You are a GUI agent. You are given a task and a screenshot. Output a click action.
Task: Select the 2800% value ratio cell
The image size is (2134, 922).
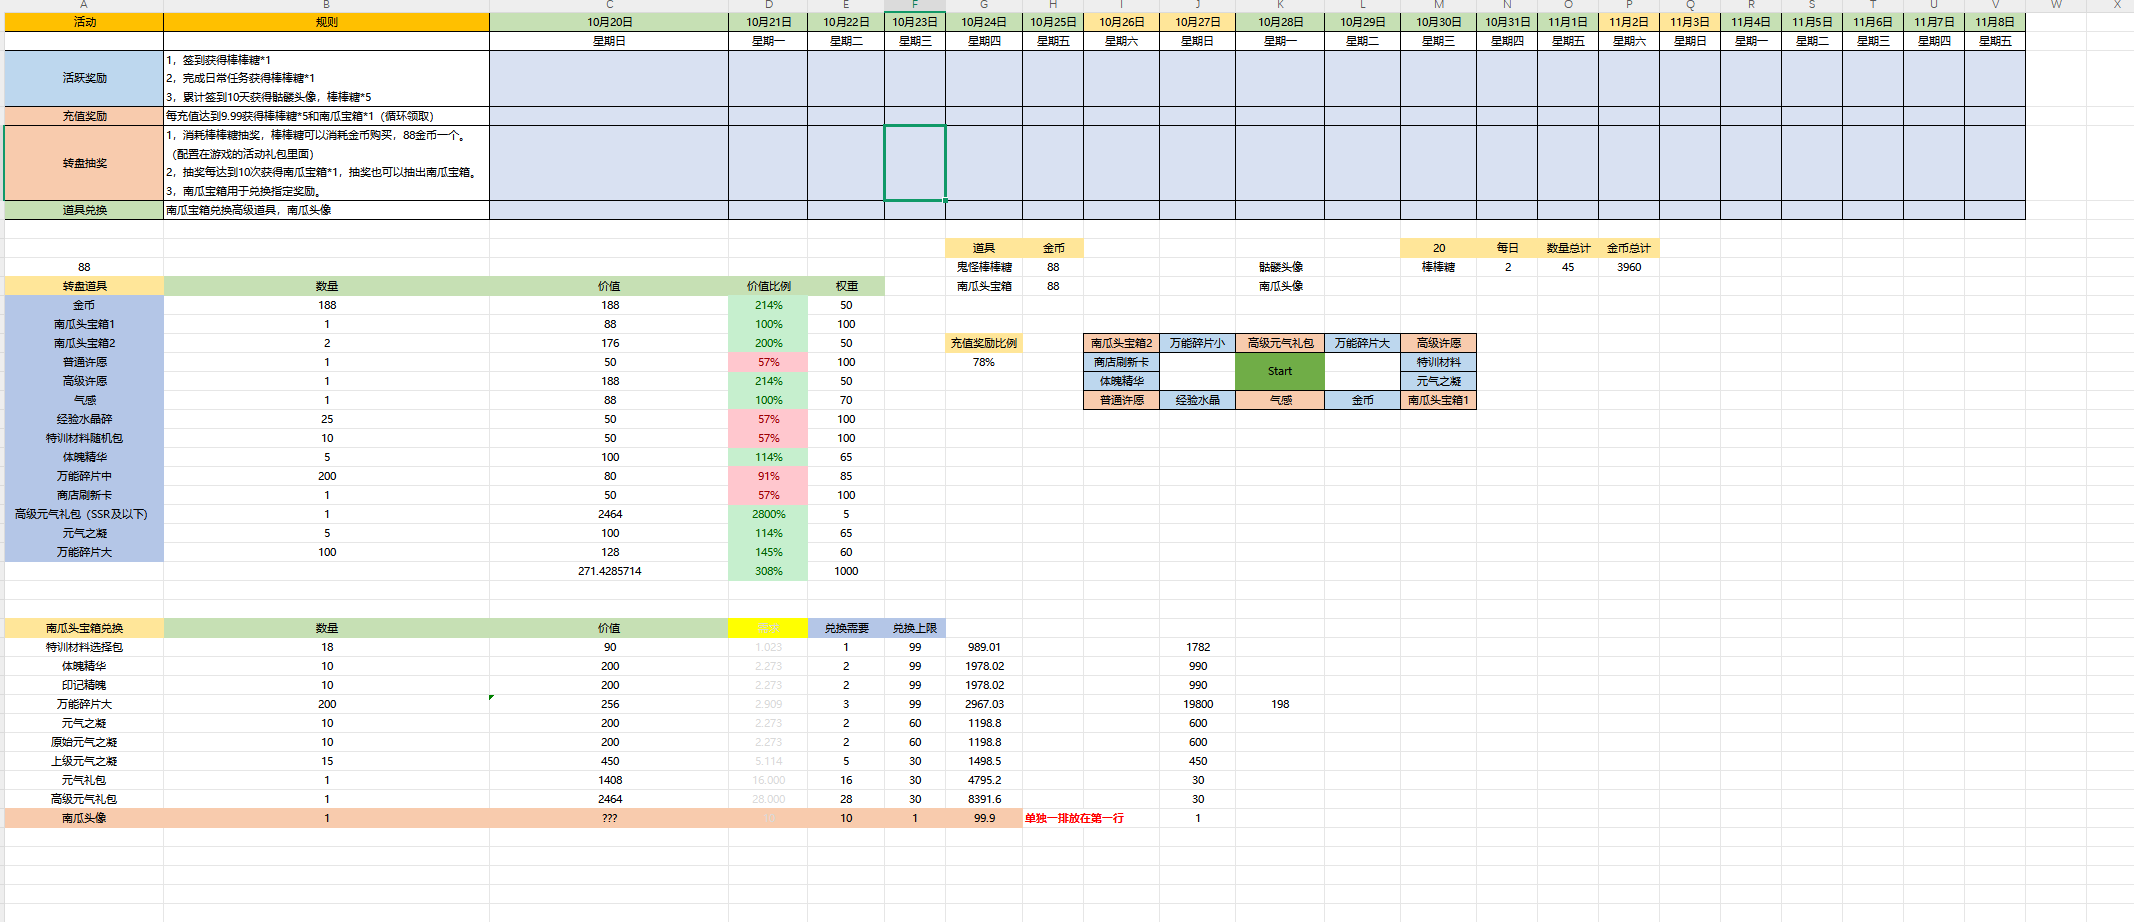(x=768, y=514)
